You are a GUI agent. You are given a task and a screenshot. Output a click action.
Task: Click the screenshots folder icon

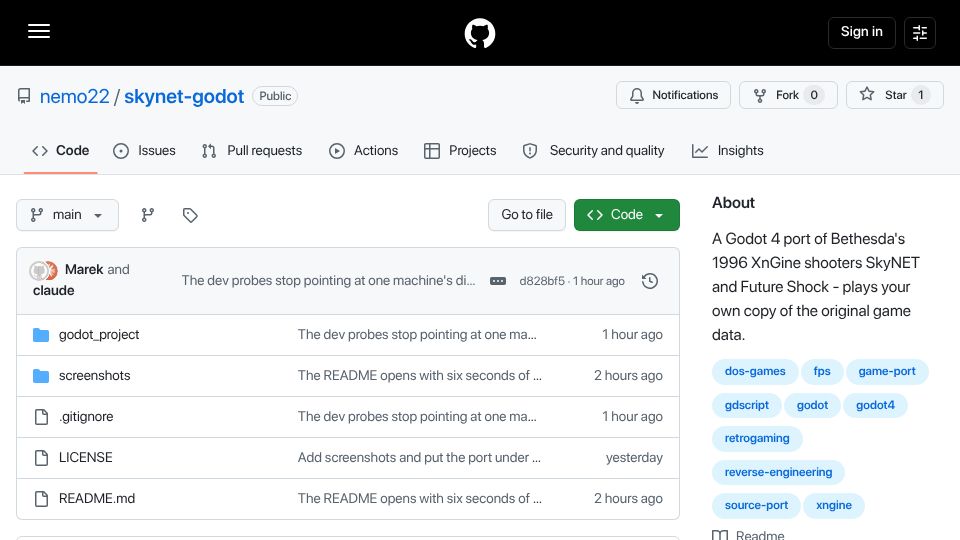click(41, 376)
